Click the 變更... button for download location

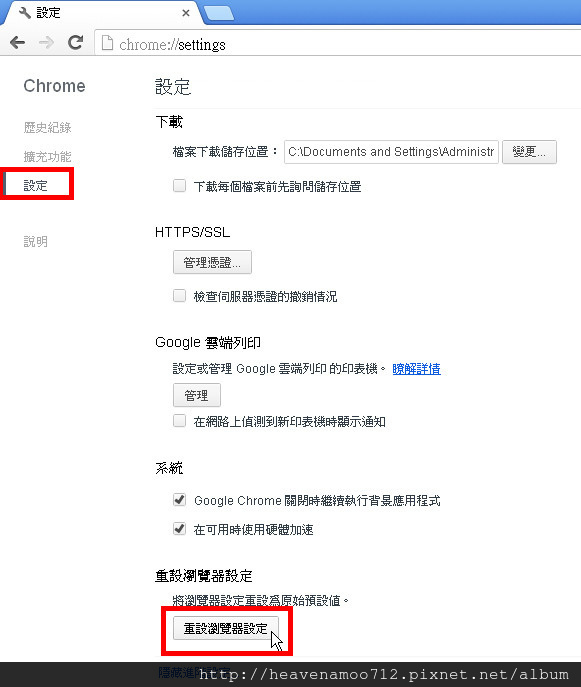click(x=529, y=152)
